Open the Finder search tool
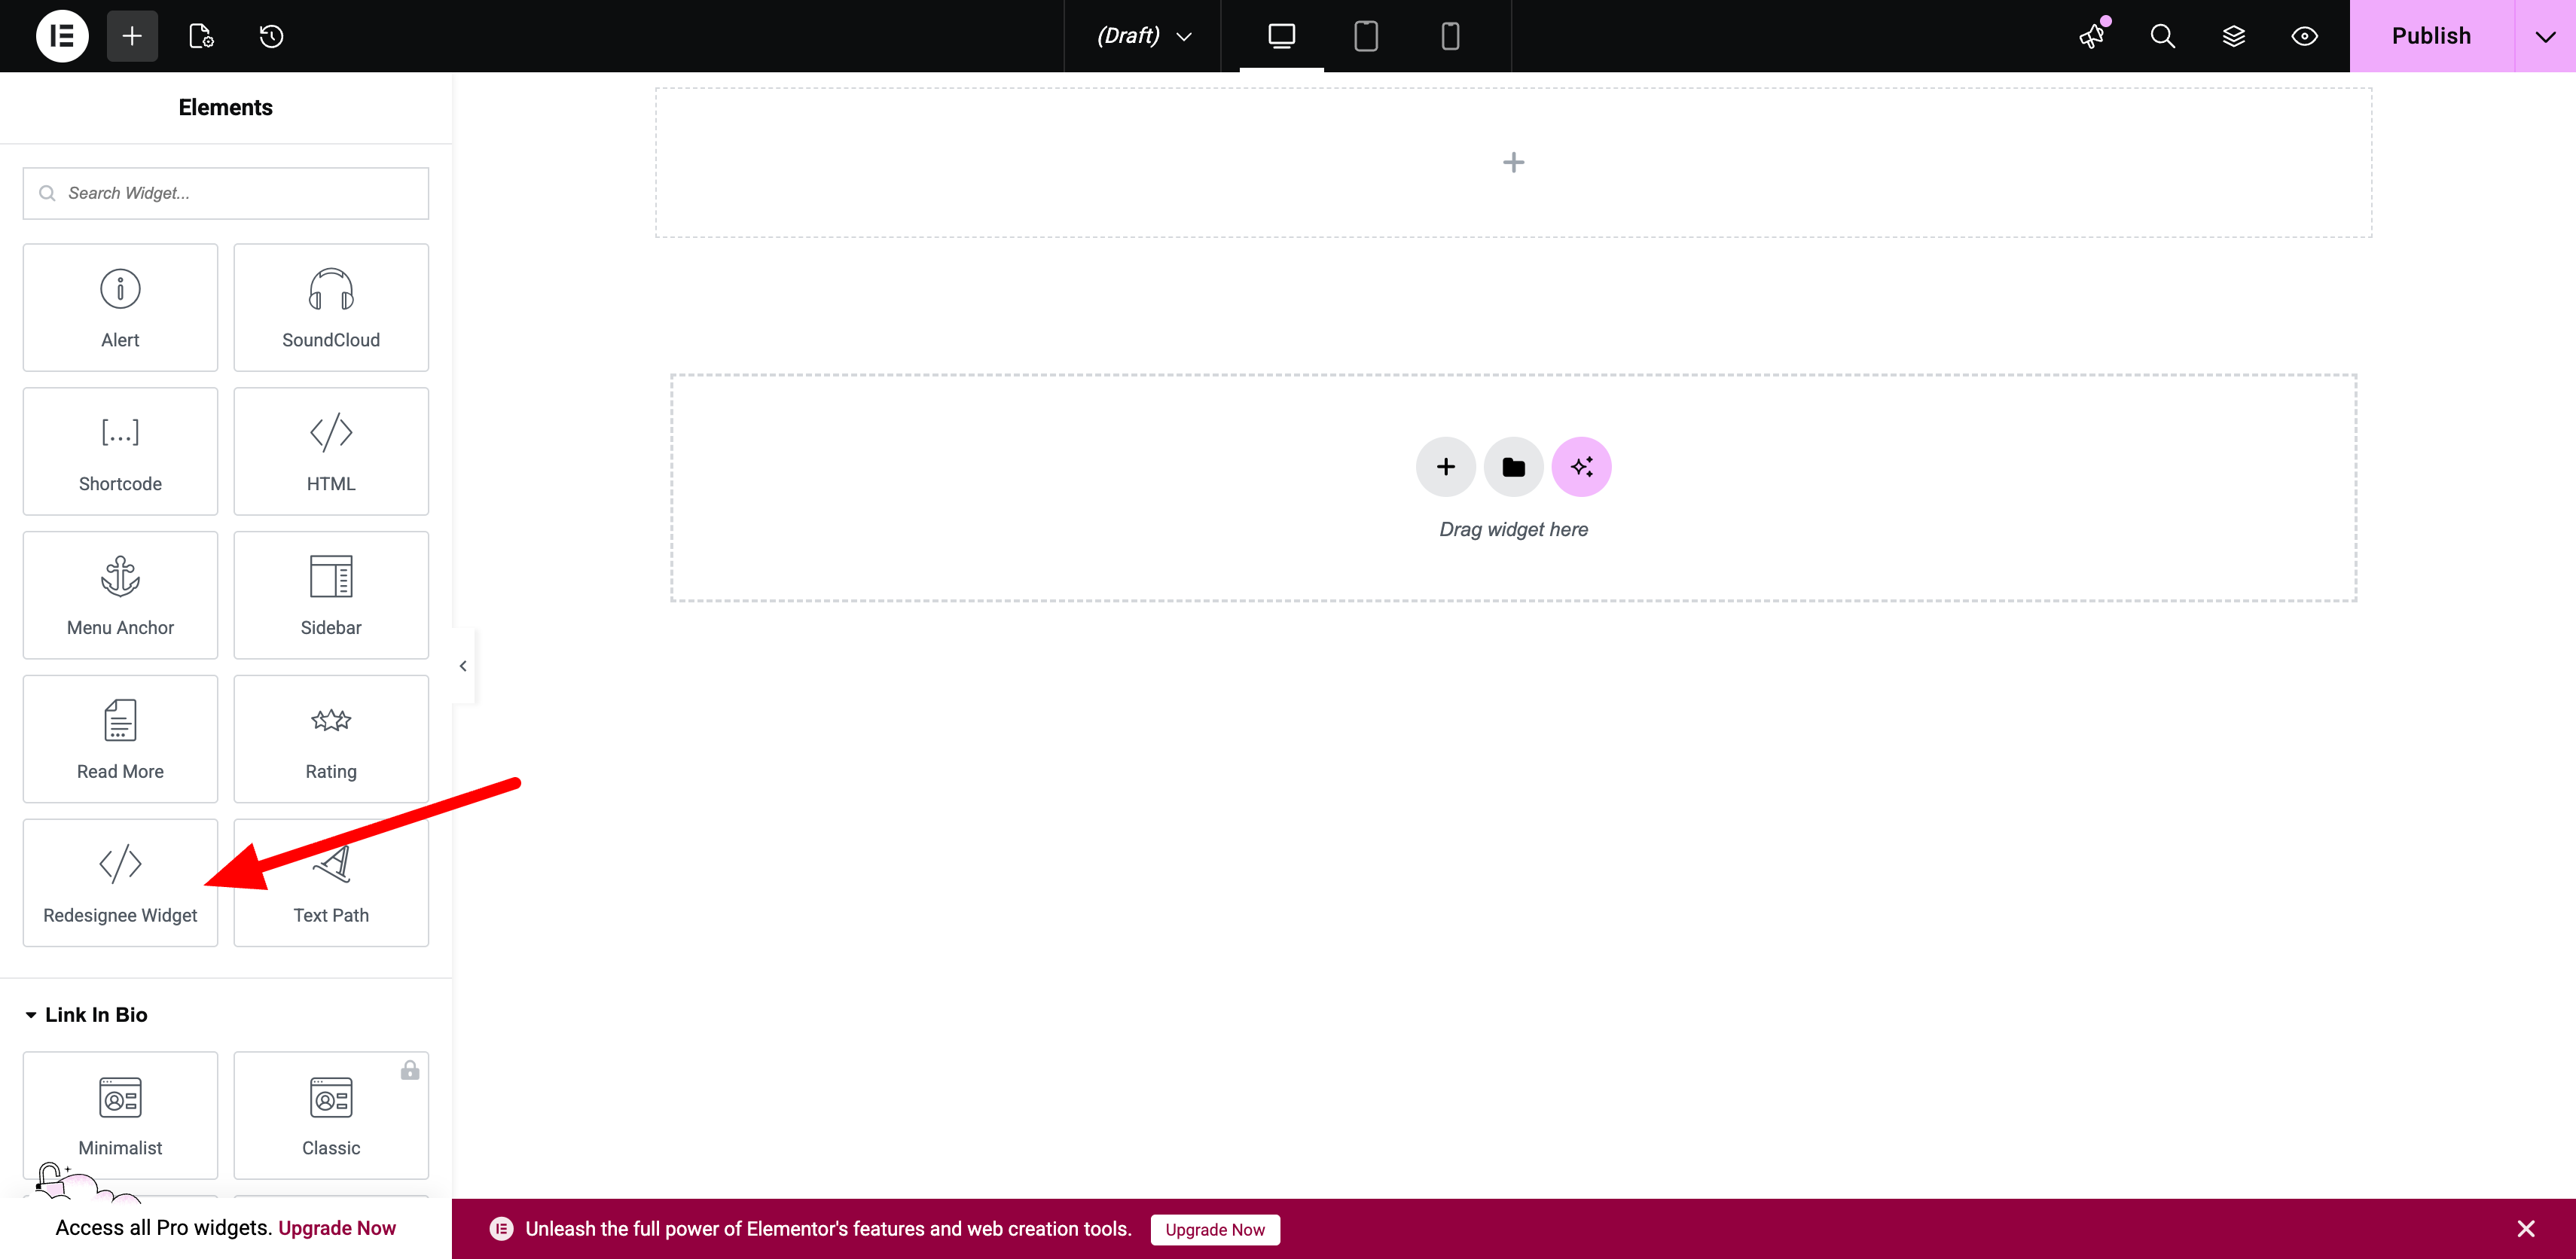The image size is (2576, 1259). pos(2163,36)
